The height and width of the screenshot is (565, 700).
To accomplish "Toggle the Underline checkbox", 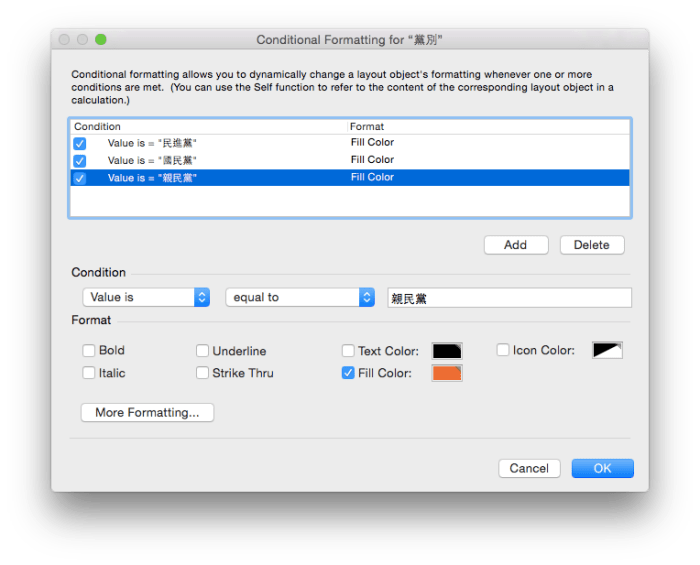I will (x=203, y=351).
